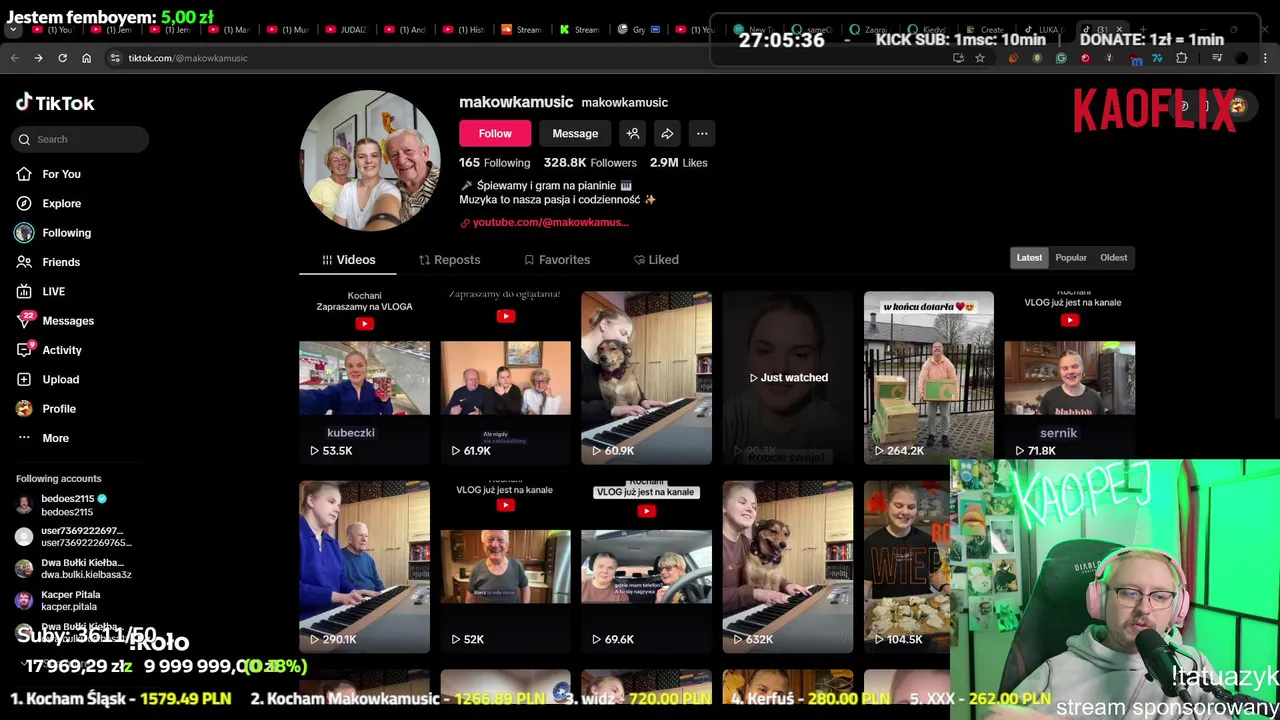Open the Kacper Pitala following account

[x=60, y=600]
